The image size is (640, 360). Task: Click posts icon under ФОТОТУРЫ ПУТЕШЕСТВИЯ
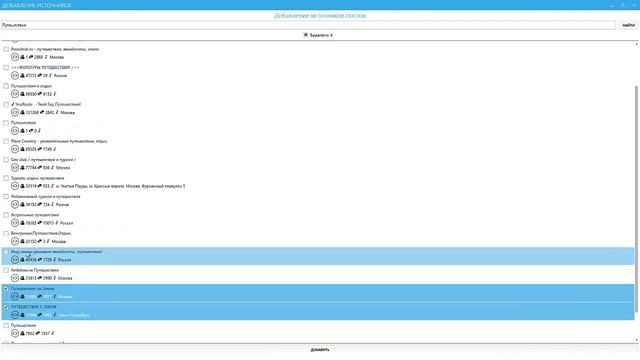[x=40, y=76]
